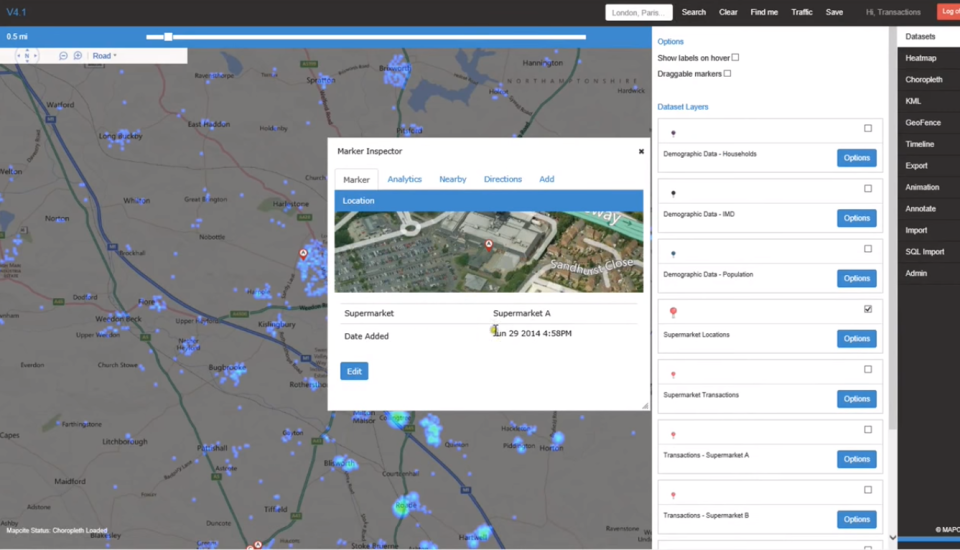Switch to the Analytics tab
This screenshot has width=960, height=550.
click(405, 179)
